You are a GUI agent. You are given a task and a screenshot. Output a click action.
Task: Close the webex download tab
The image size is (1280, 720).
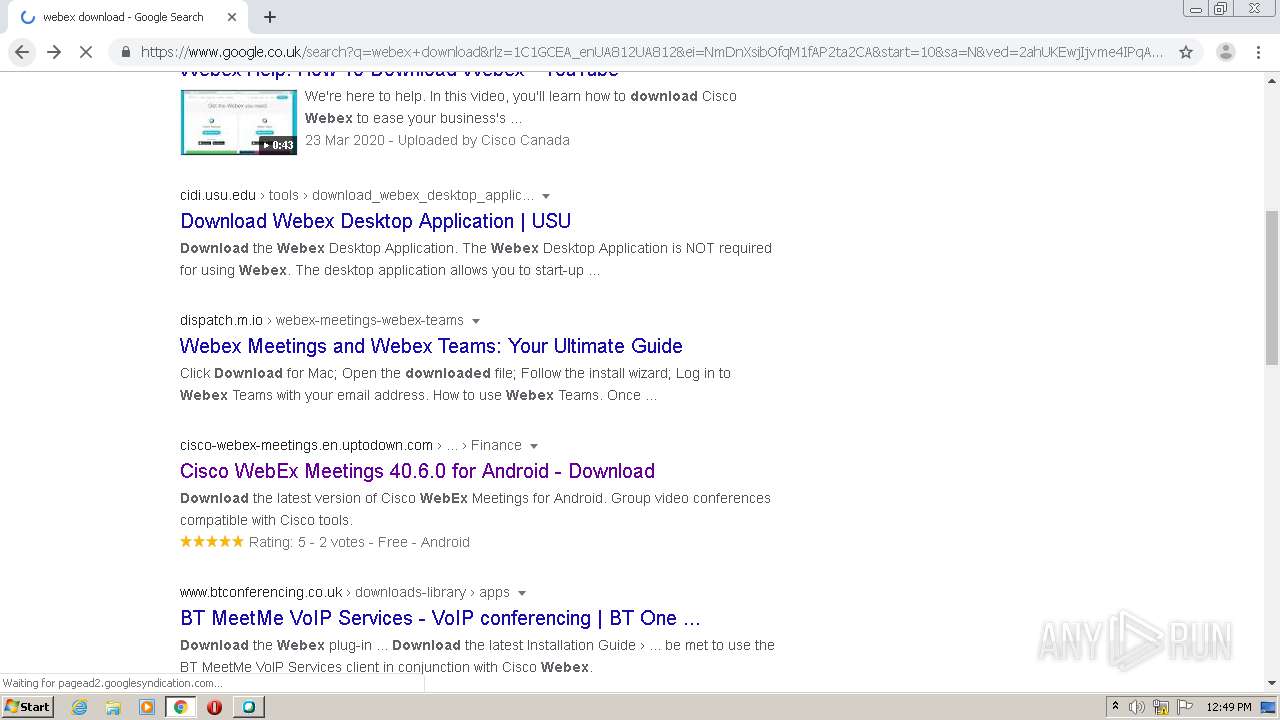(232, 17)
